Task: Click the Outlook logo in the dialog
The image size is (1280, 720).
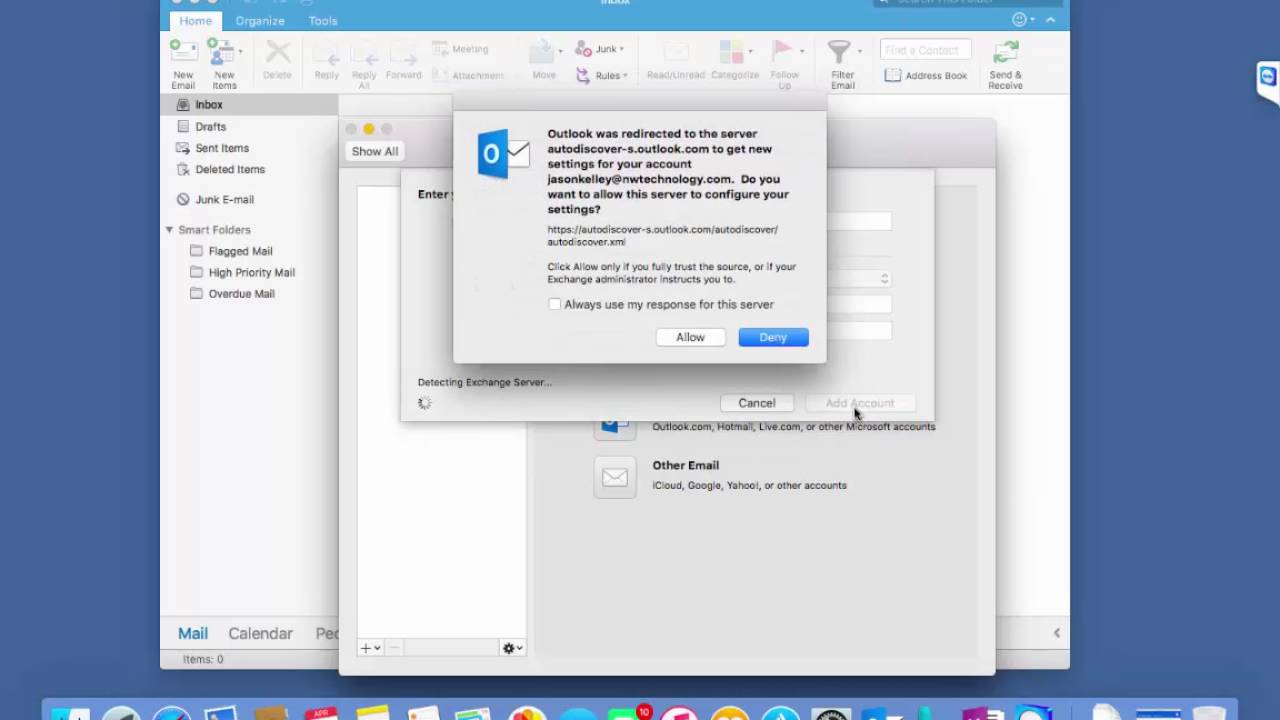Action: click(x=503, y=154)
